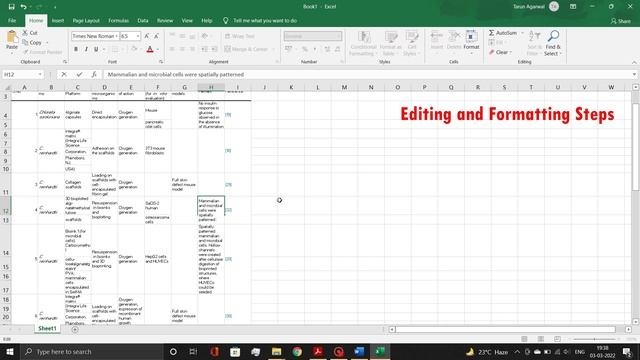Open Conditional Formatting menu

coord(363,43)
